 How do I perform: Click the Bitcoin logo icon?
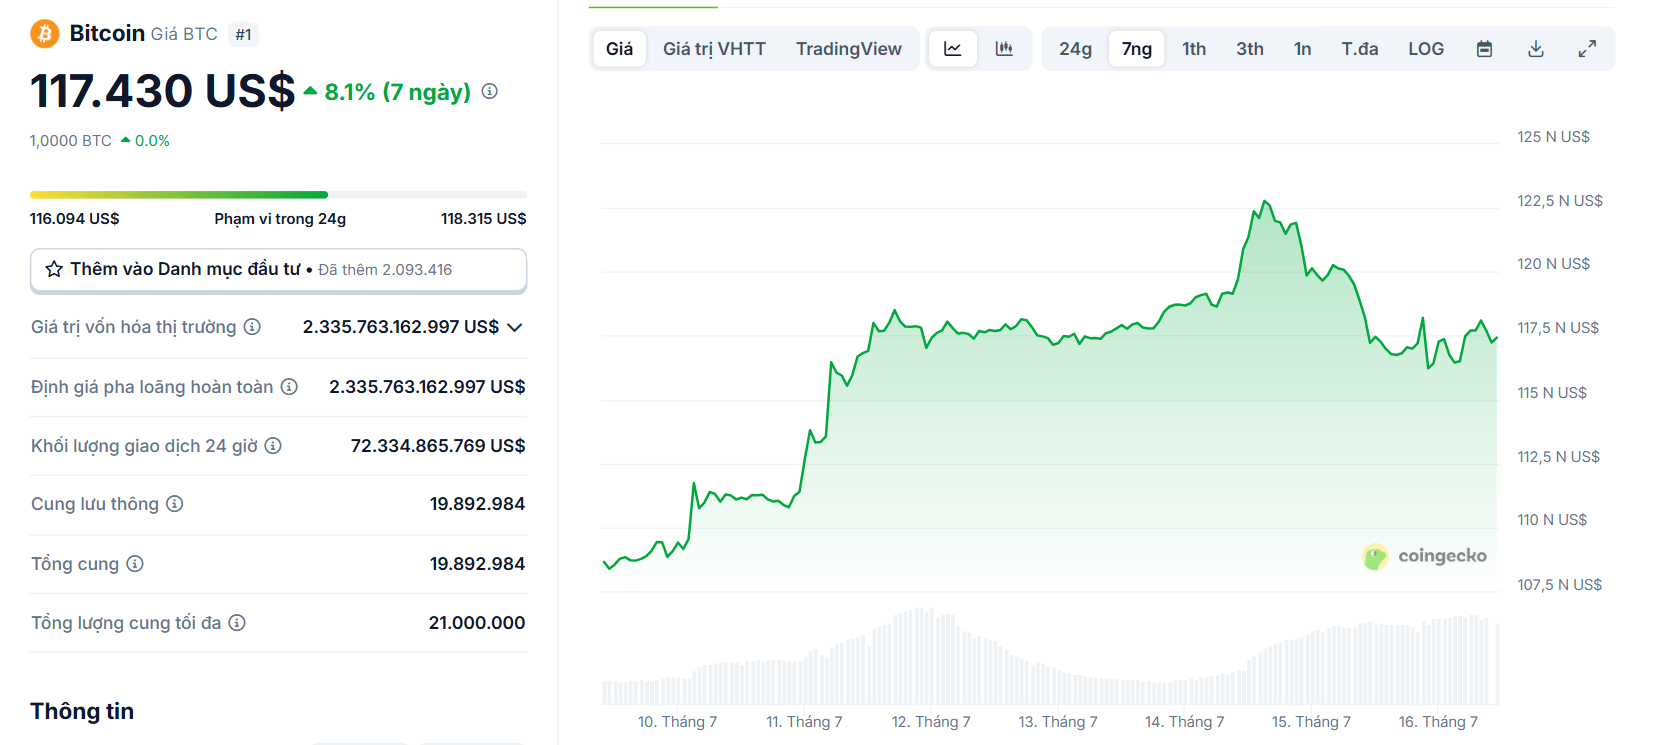pyautogui.click(x=44, y=34)
